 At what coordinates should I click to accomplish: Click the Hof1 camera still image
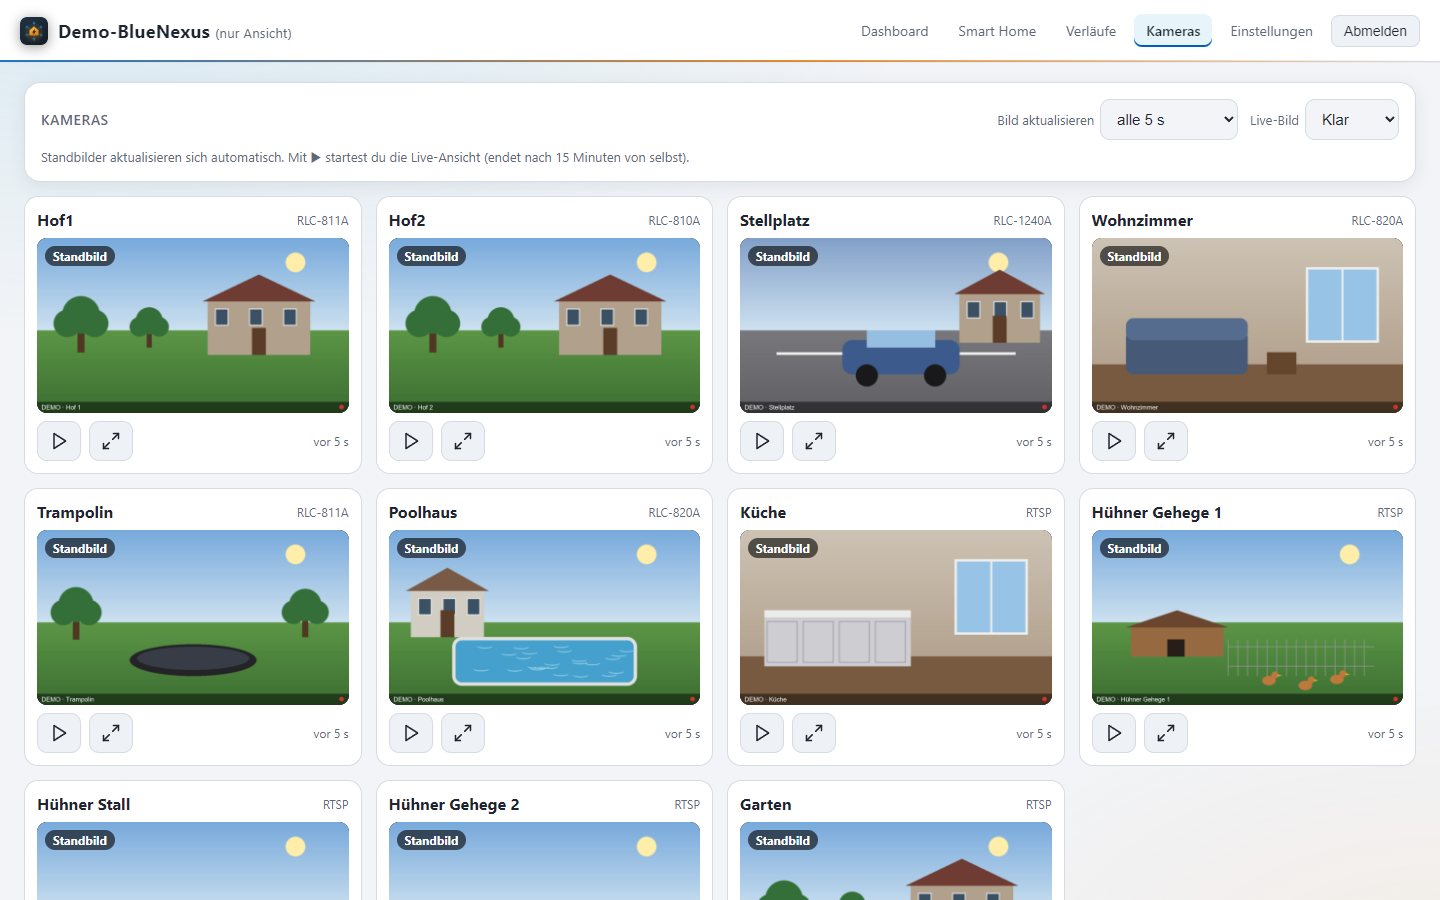[193, 325]
